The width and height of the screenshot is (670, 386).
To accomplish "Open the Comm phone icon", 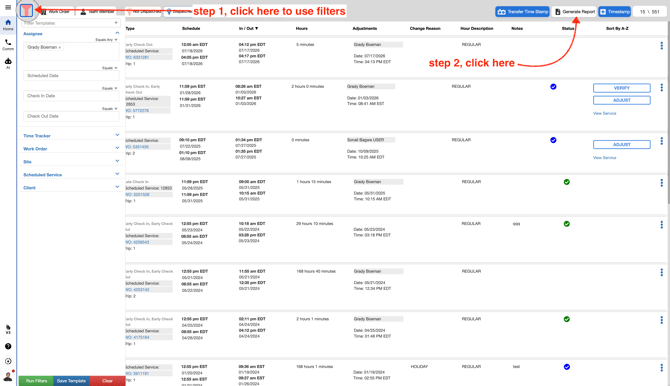I will pos(8,44).
